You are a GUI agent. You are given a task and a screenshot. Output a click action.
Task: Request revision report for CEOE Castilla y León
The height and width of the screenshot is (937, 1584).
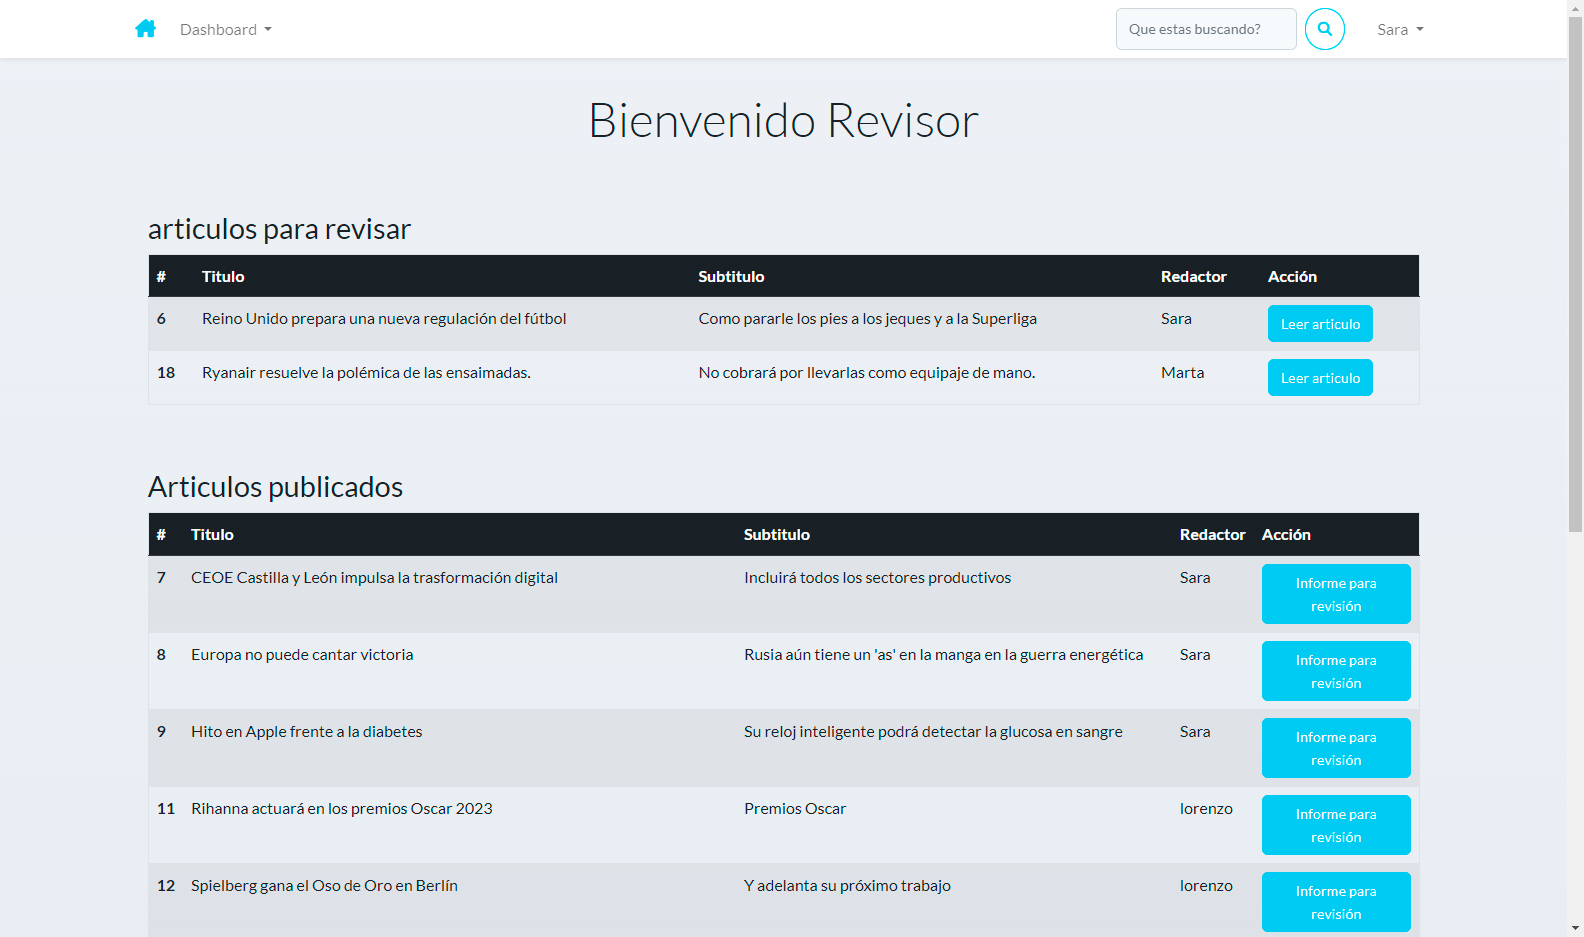click(1335, 594)
